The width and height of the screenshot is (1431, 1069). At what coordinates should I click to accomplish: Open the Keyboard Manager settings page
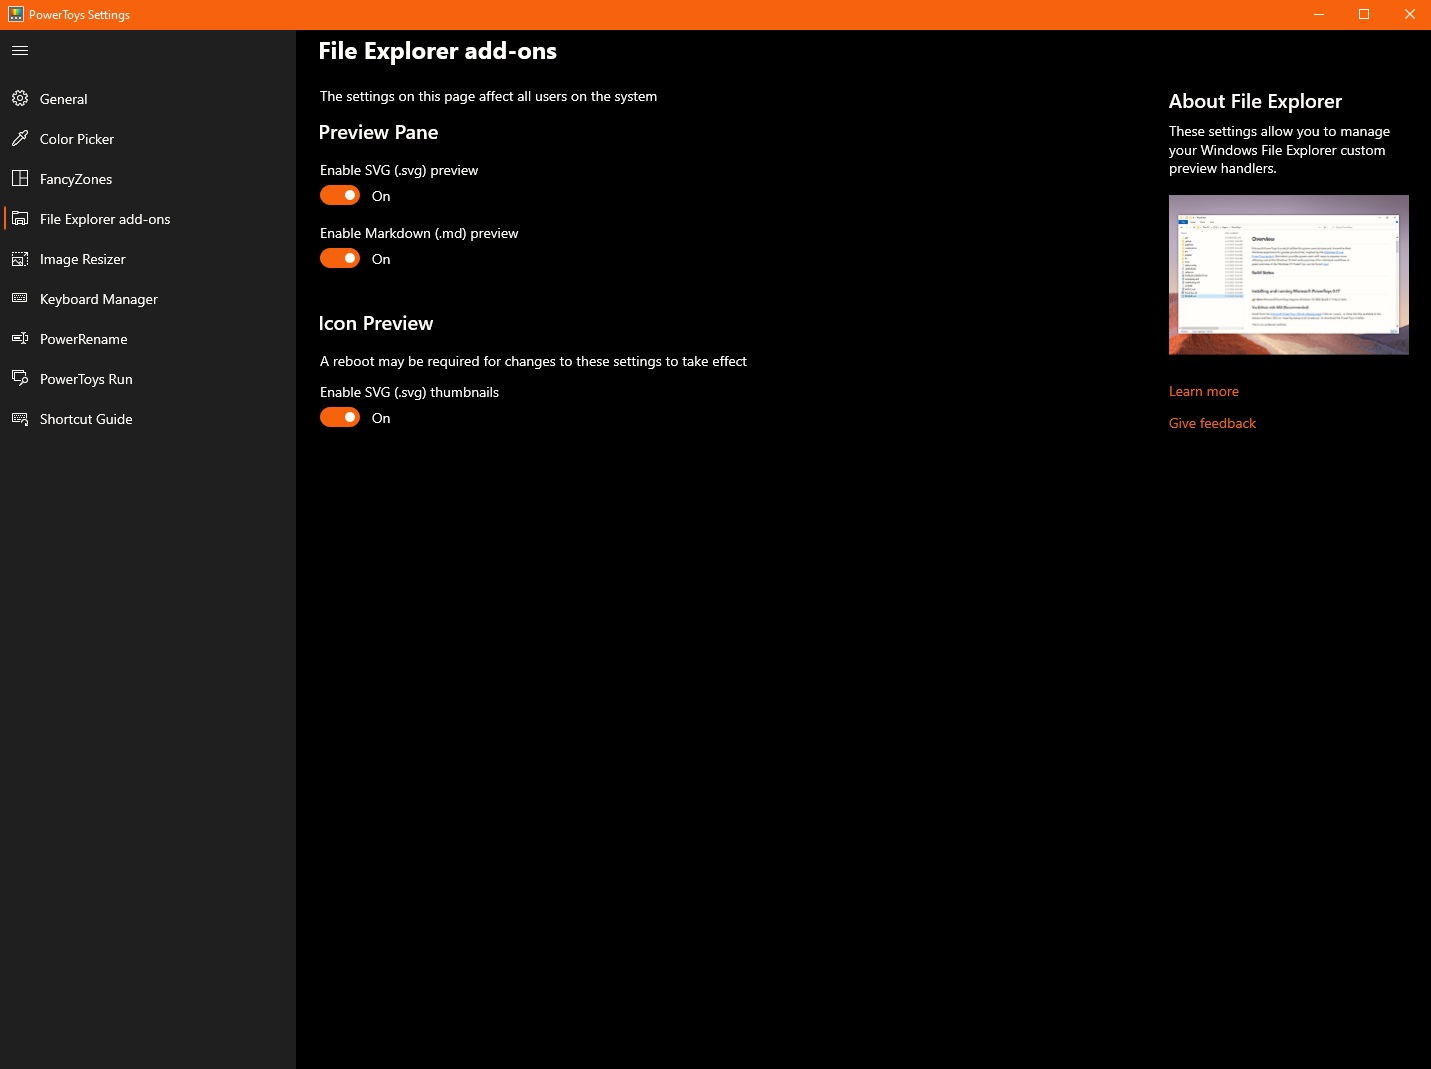pos(98,299)
